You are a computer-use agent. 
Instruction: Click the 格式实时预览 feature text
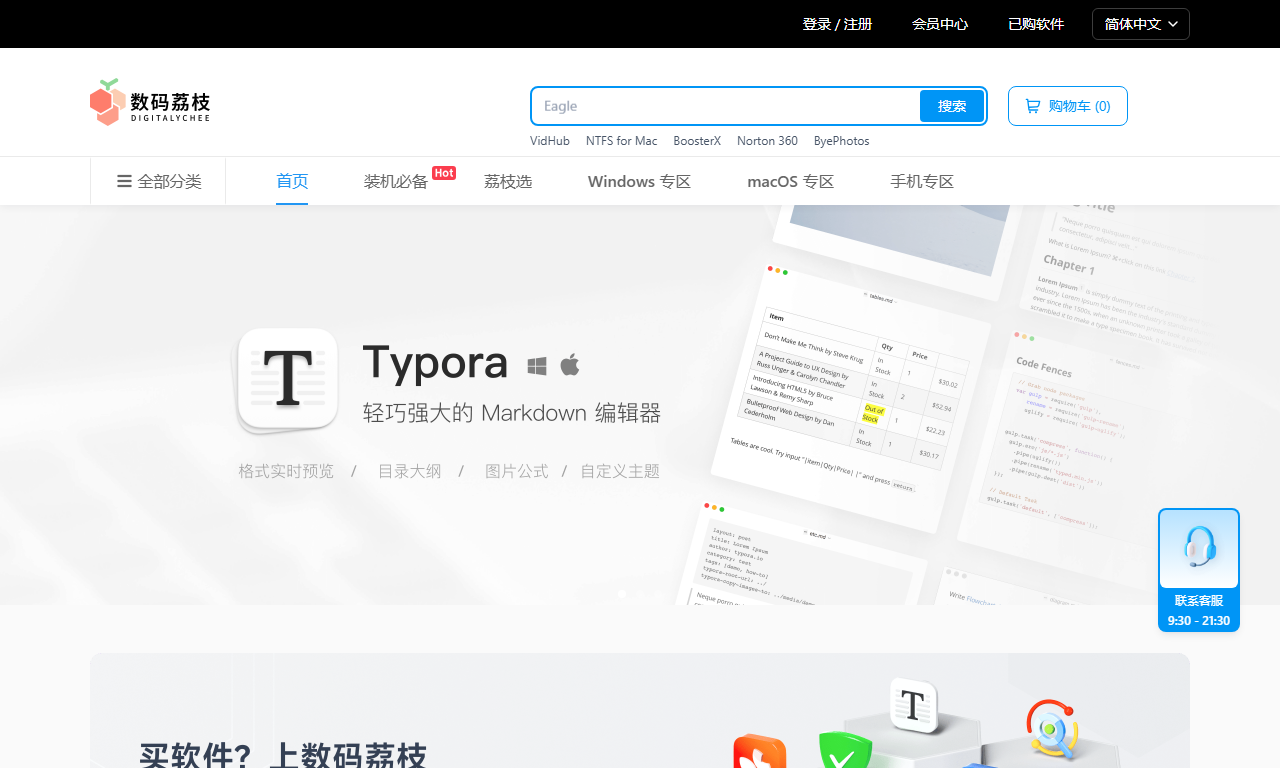pos(286,471)
